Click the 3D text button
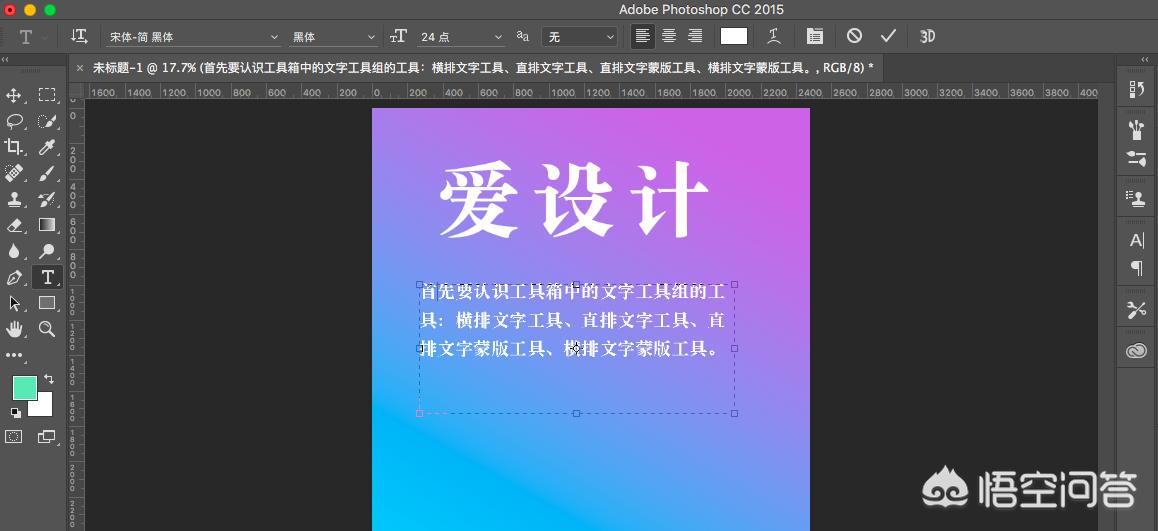The image size is (1158, 531). click(x=928, y=35)
